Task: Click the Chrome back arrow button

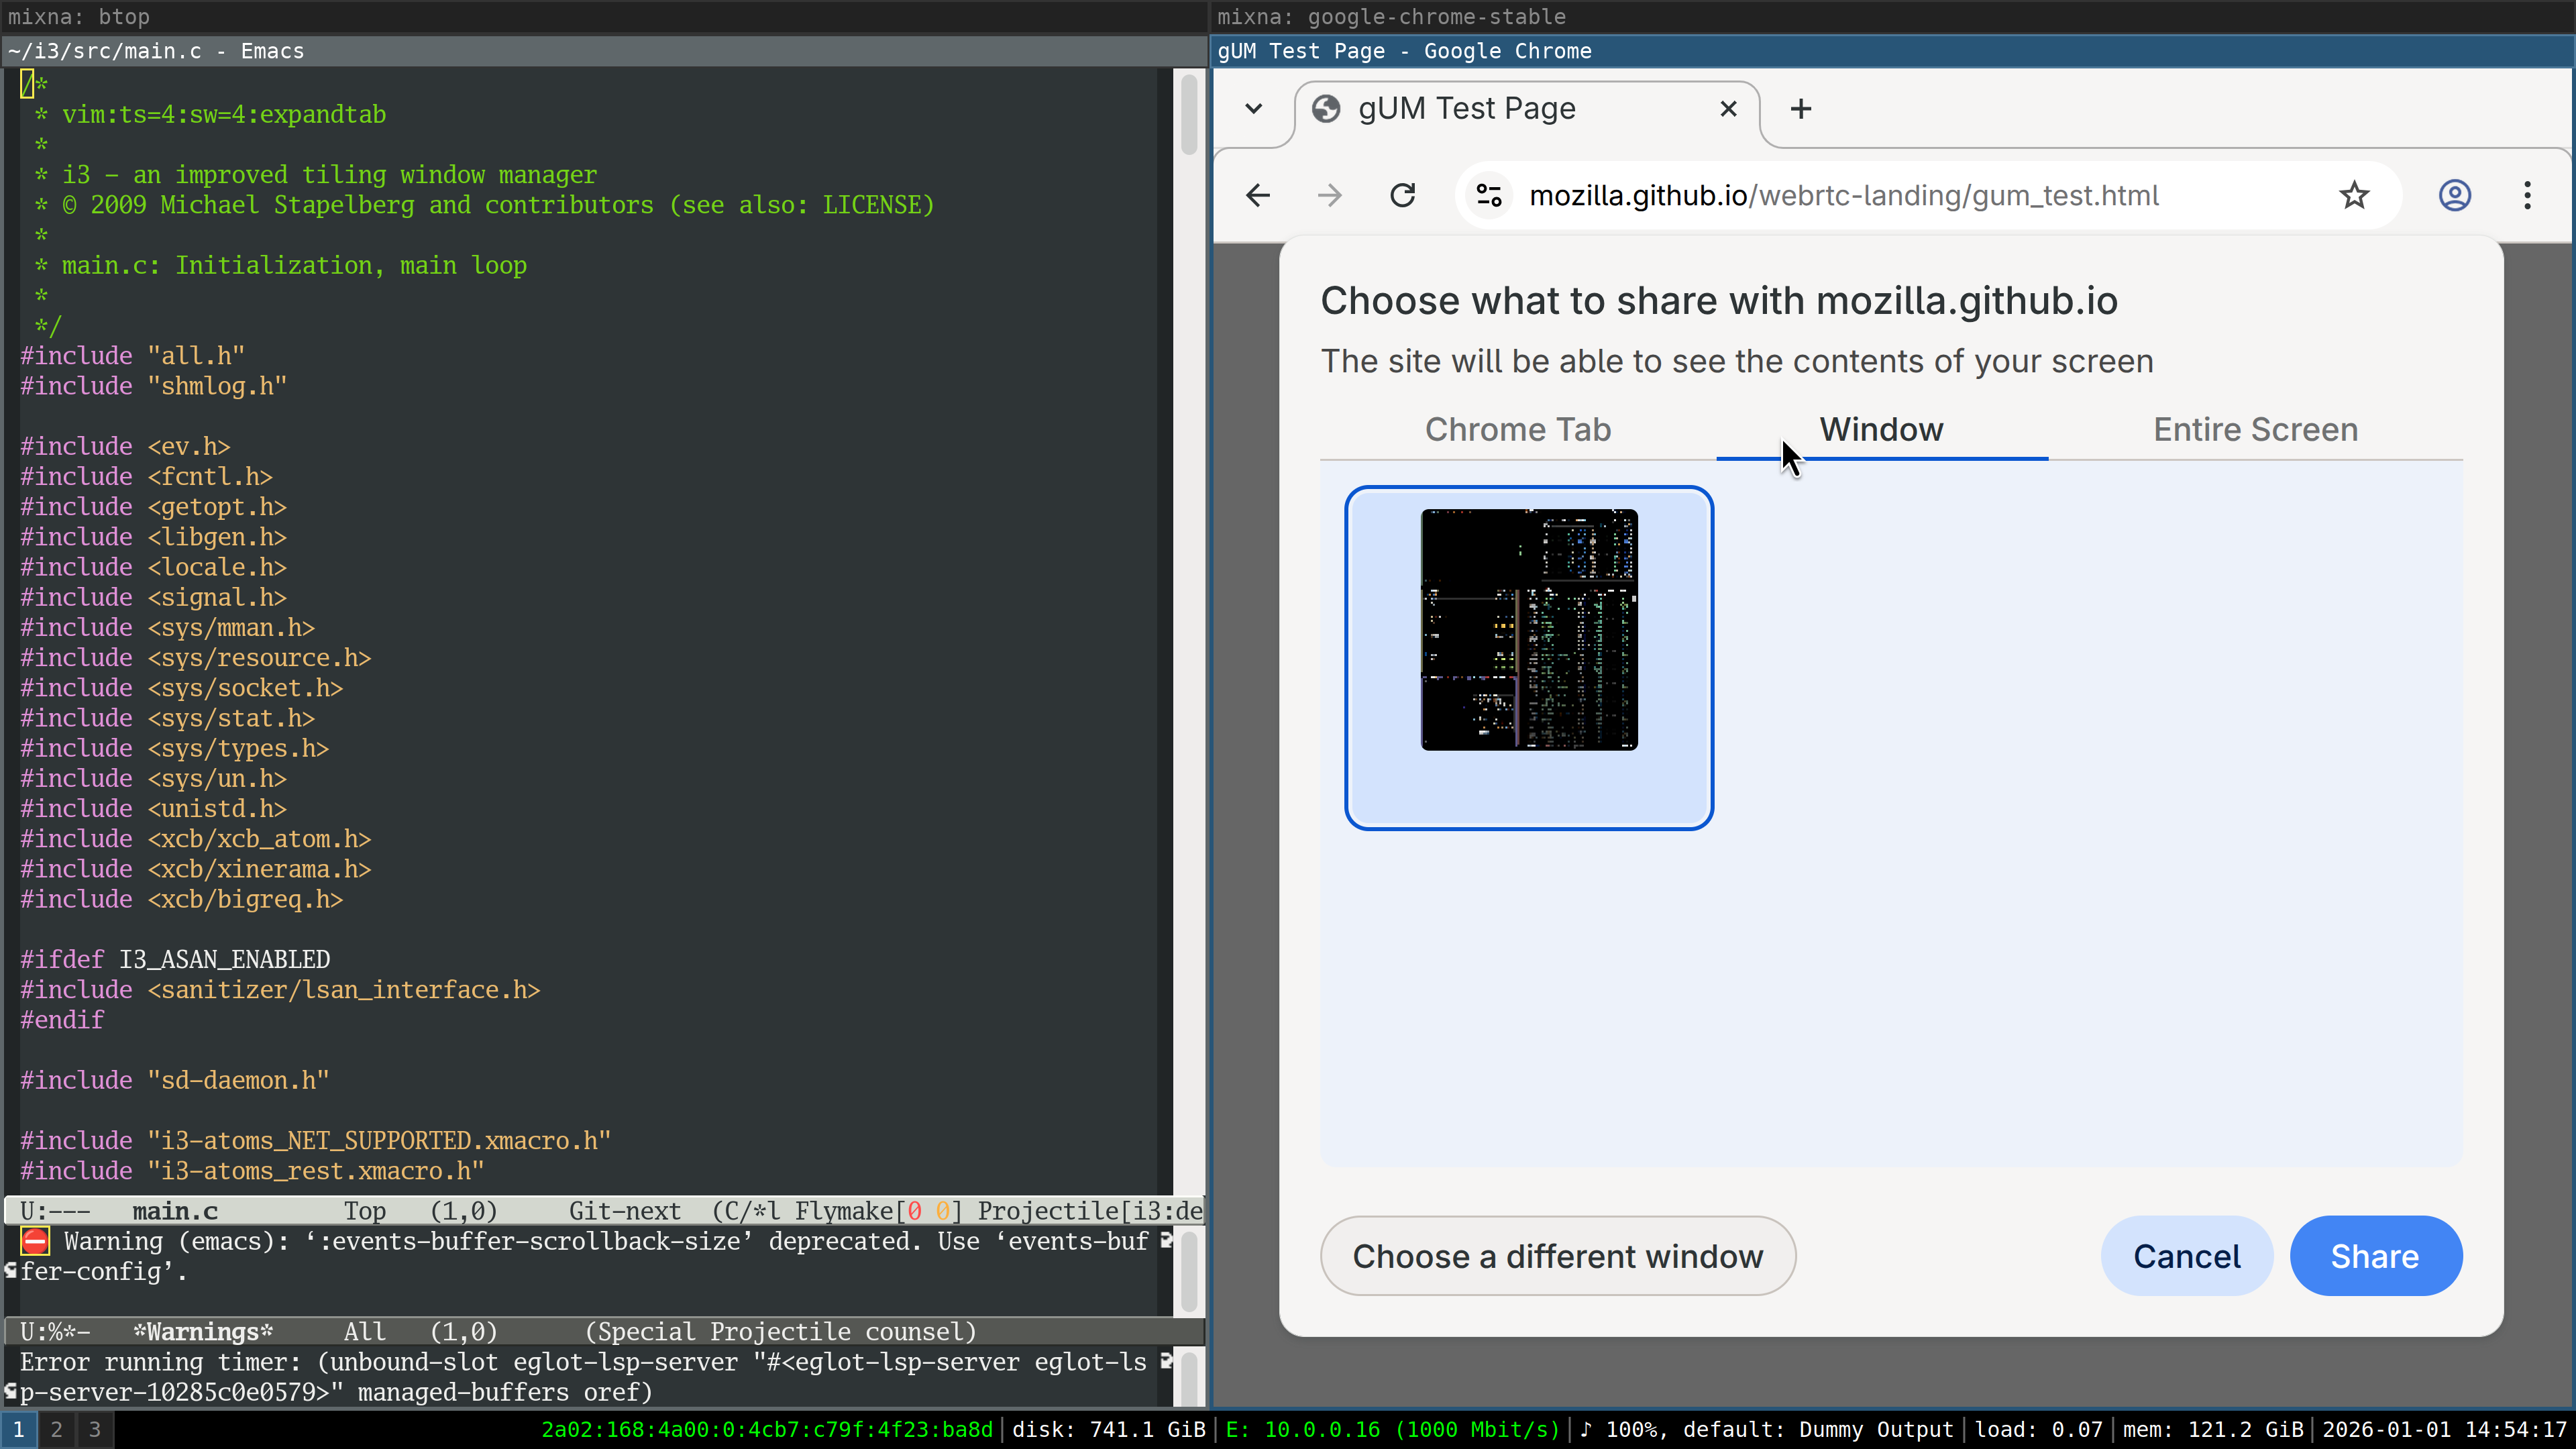Action: pos(1258,195)
